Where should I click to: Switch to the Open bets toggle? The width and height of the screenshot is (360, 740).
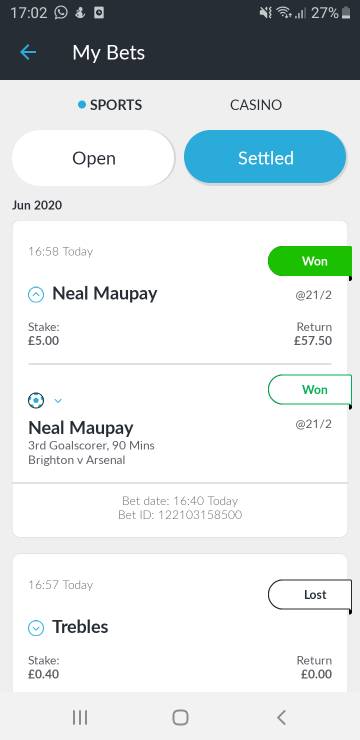click(93, 158)
